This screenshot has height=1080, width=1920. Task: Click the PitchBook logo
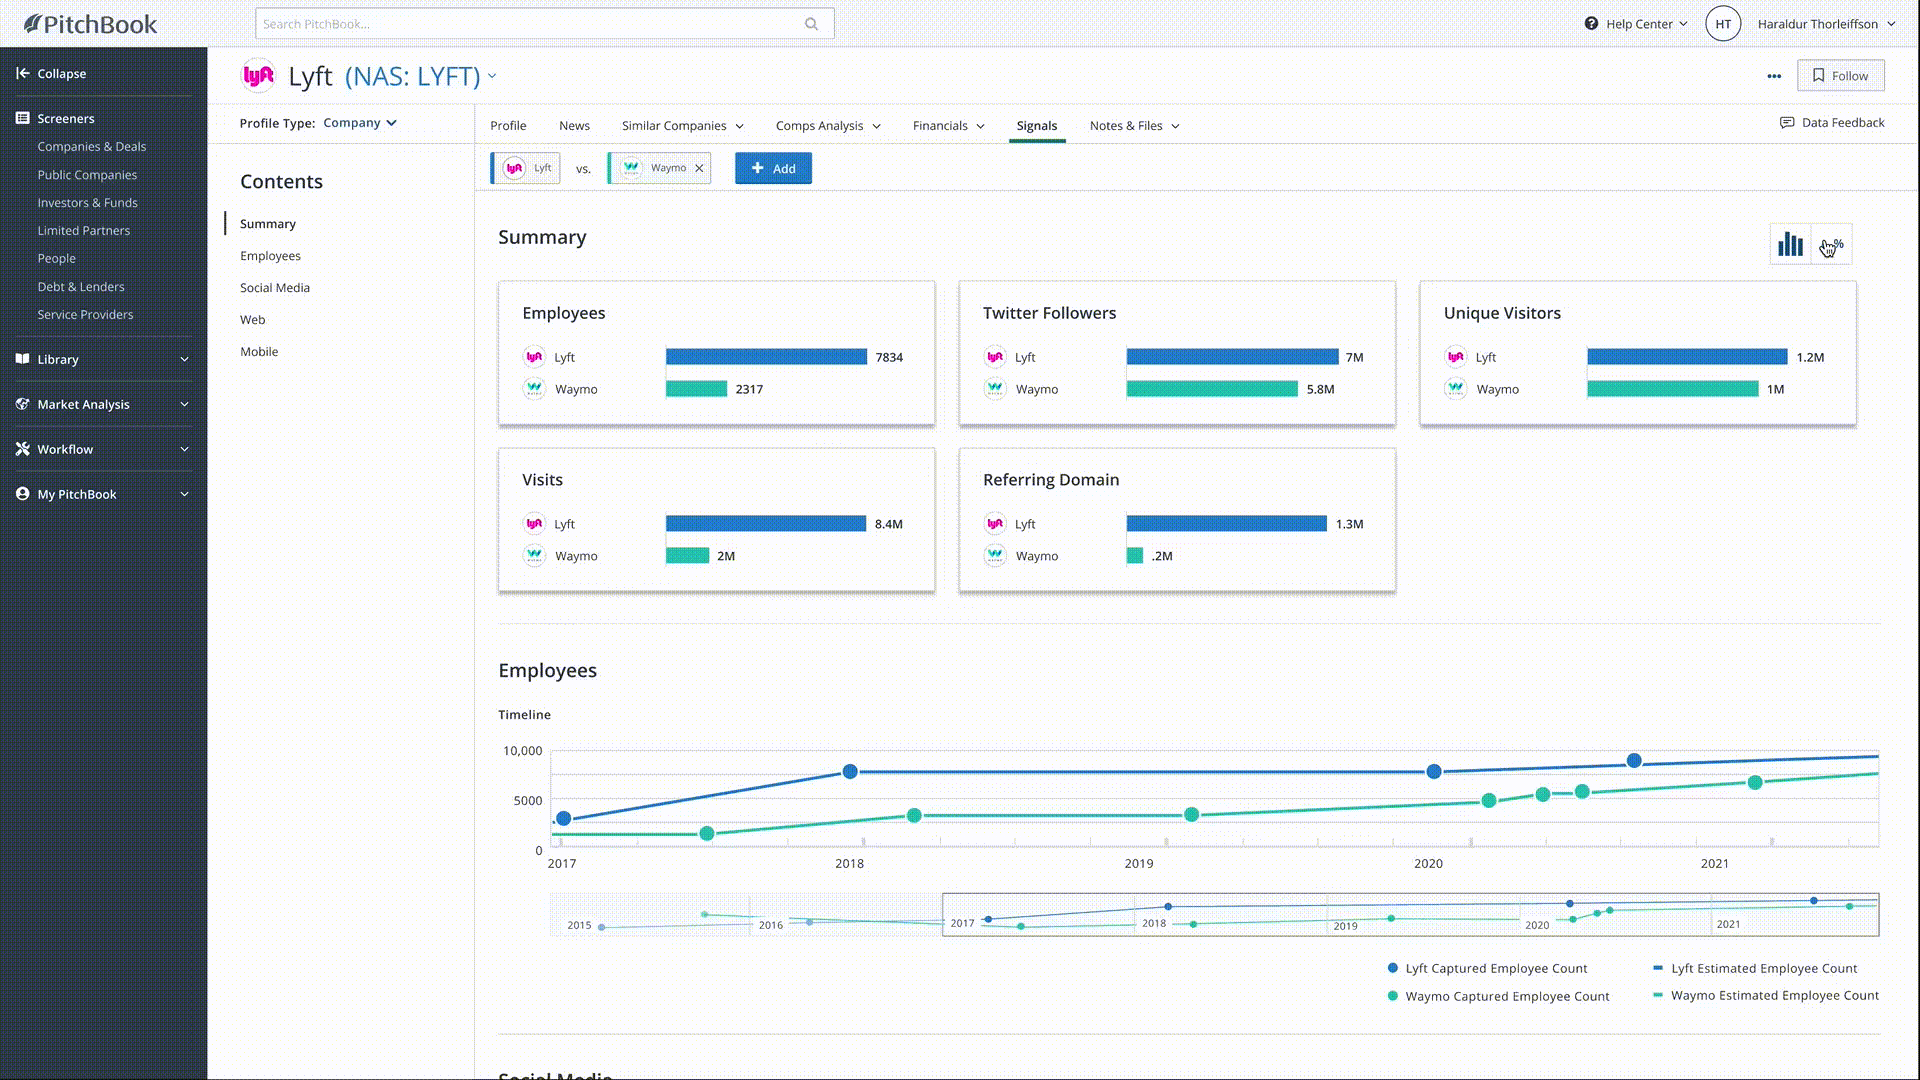[90, 24]
